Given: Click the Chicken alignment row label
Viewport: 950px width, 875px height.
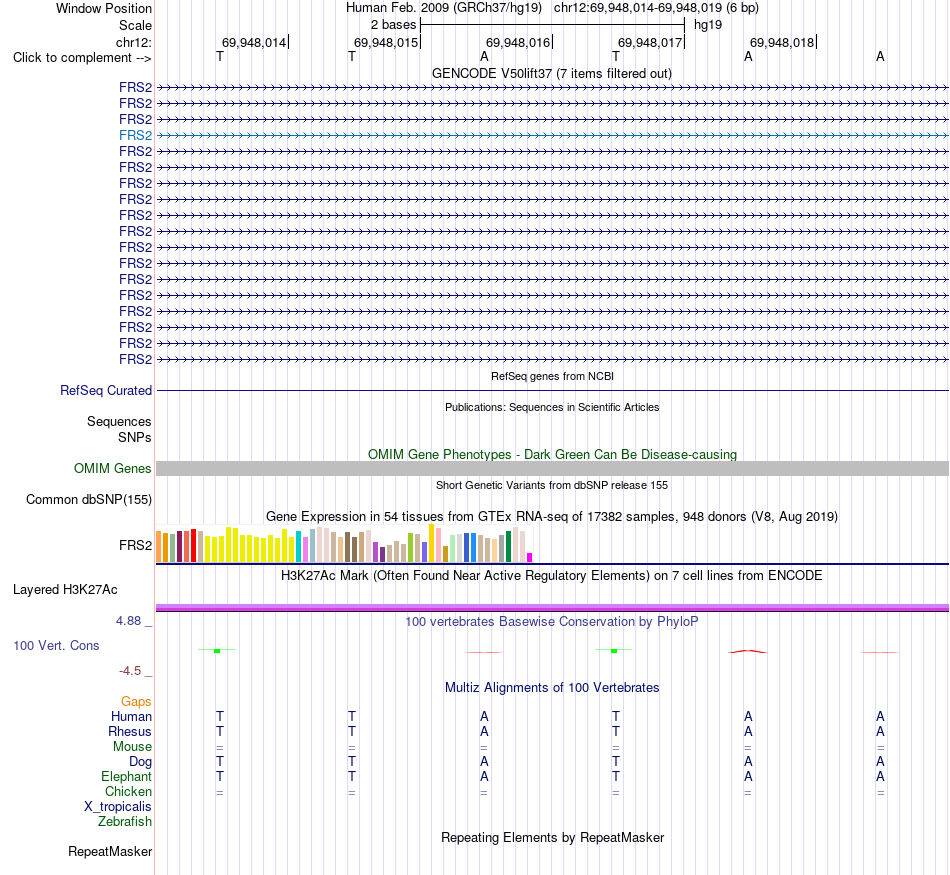Looking at the screenshot, I should click(128, 791).
